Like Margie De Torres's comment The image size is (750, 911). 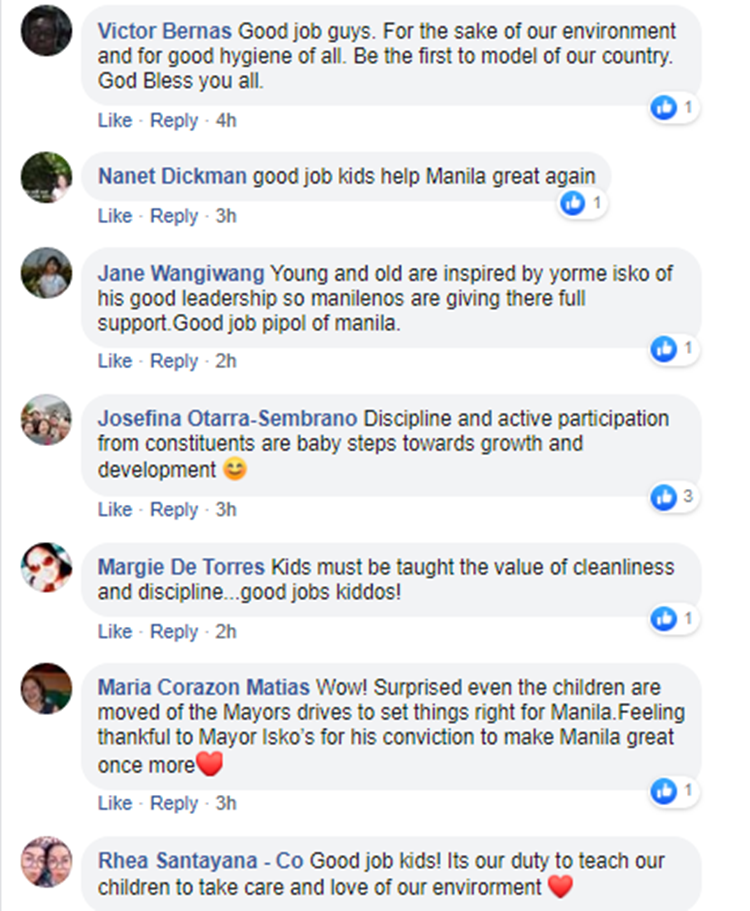click(114, 632)
